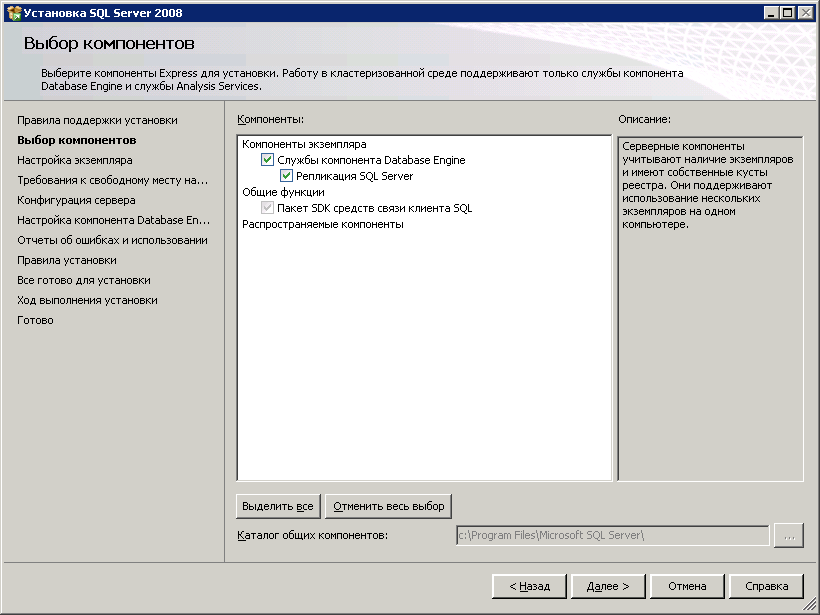
Task: Select Распространяемые компоненты tree node
Action: click(322, 224)
